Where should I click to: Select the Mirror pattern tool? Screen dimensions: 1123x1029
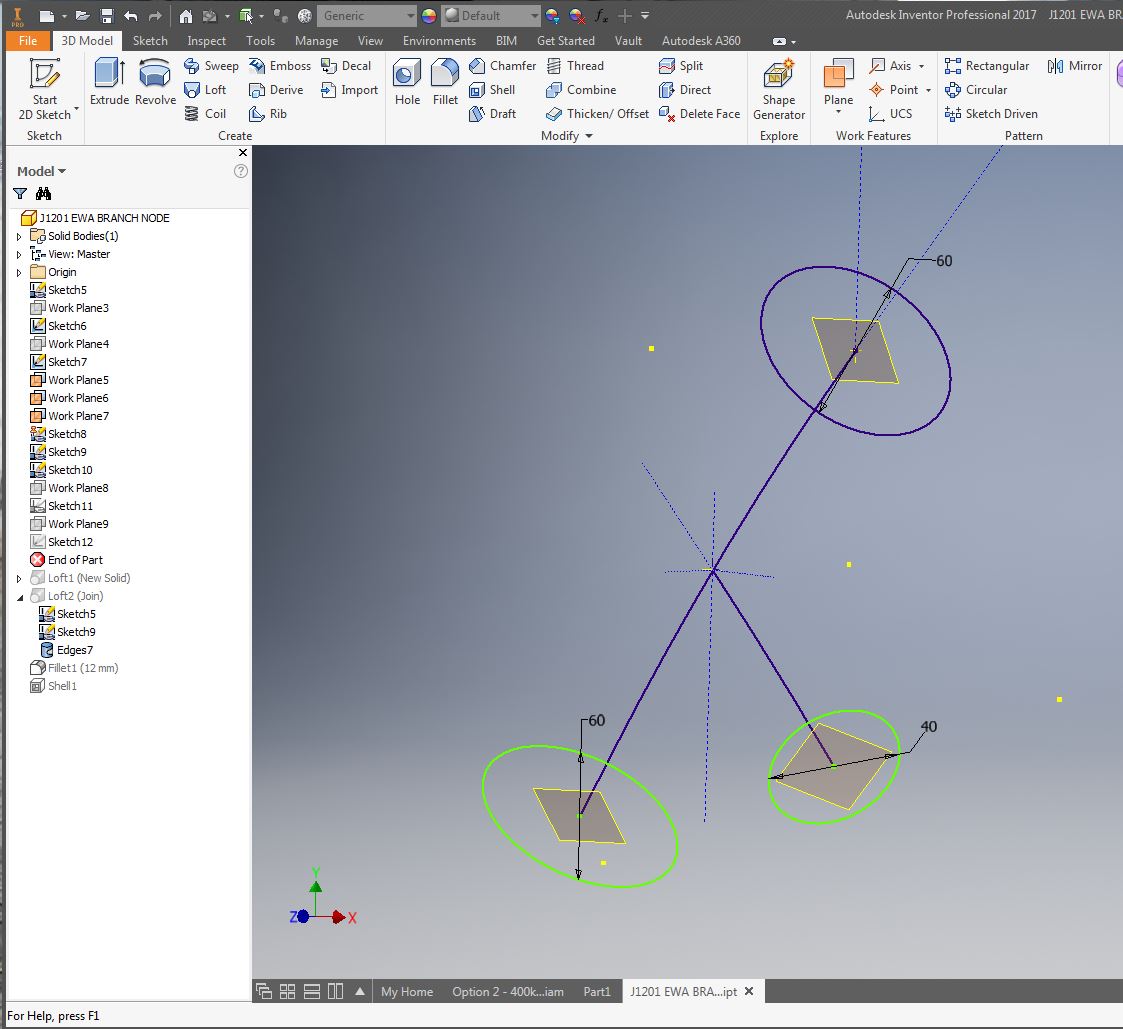tap(1074, 65)
